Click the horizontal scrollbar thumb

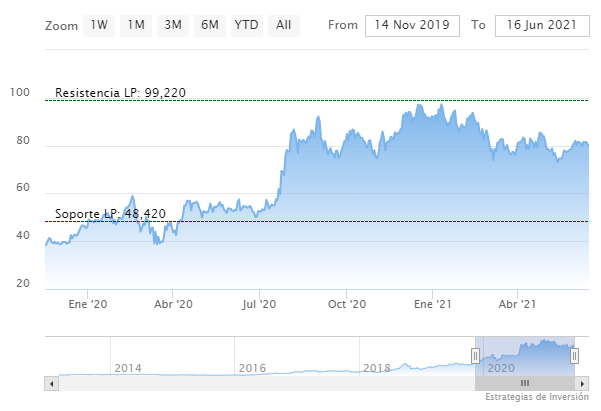point(525,383)
